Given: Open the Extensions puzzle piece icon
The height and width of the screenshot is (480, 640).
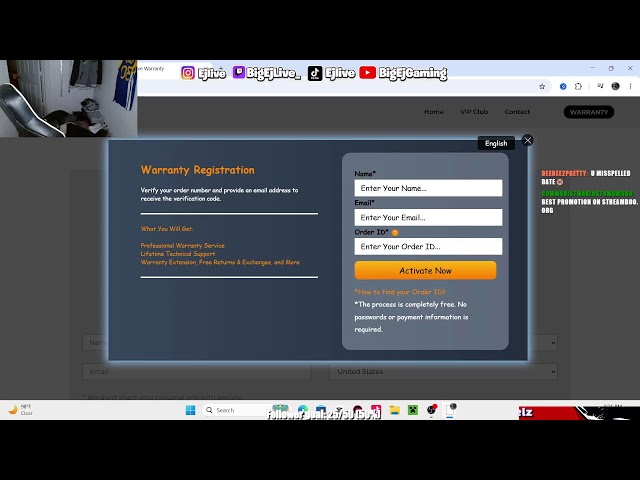Looking at the screenshot, I should click(578, 86).
